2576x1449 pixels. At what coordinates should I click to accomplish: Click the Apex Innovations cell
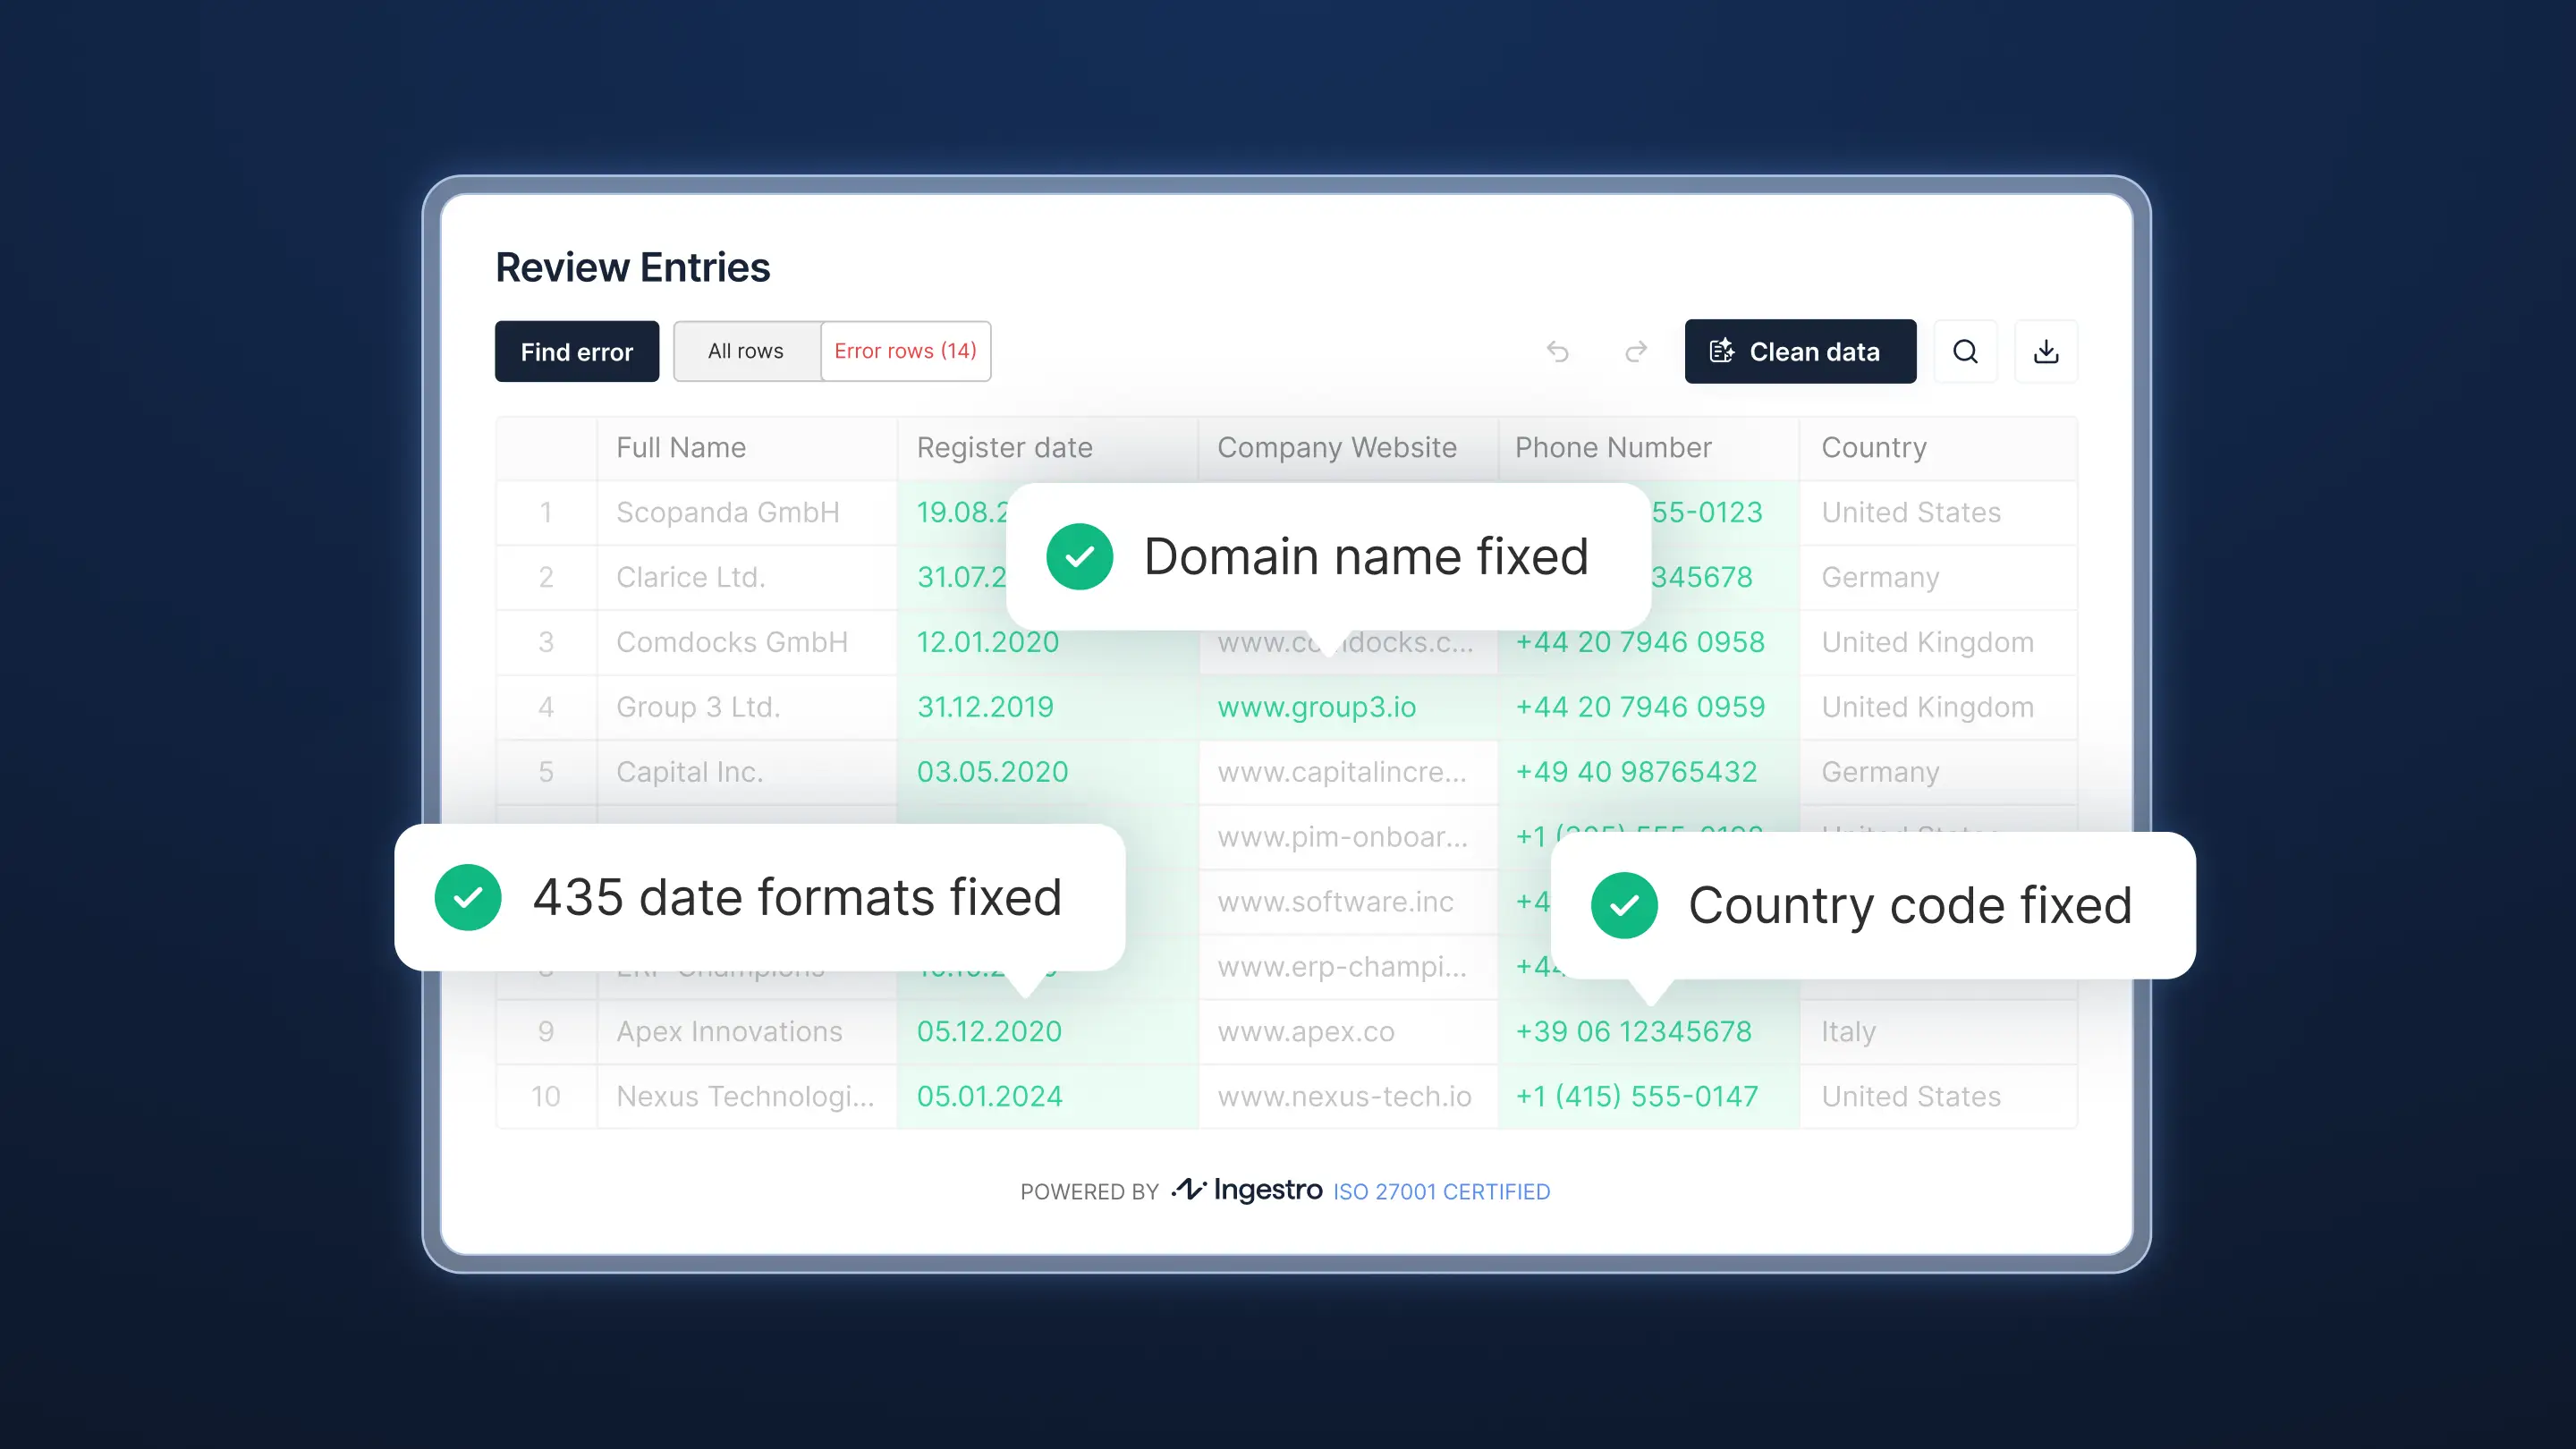(x=747, y=1032)
